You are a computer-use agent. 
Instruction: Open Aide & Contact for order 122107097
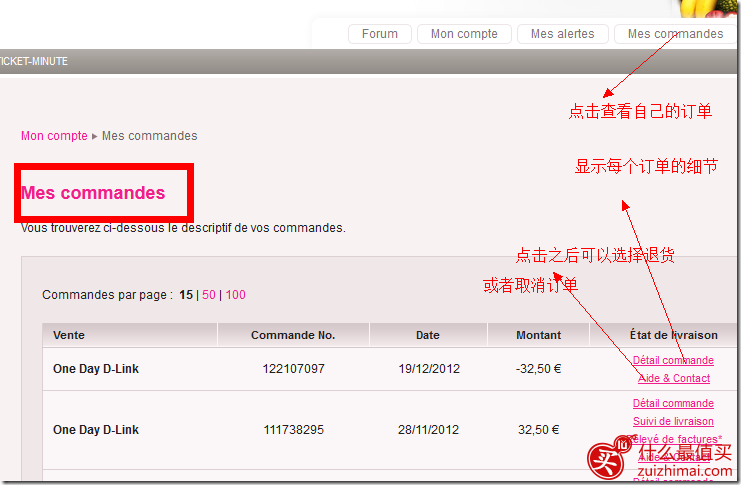pos(674,378)
